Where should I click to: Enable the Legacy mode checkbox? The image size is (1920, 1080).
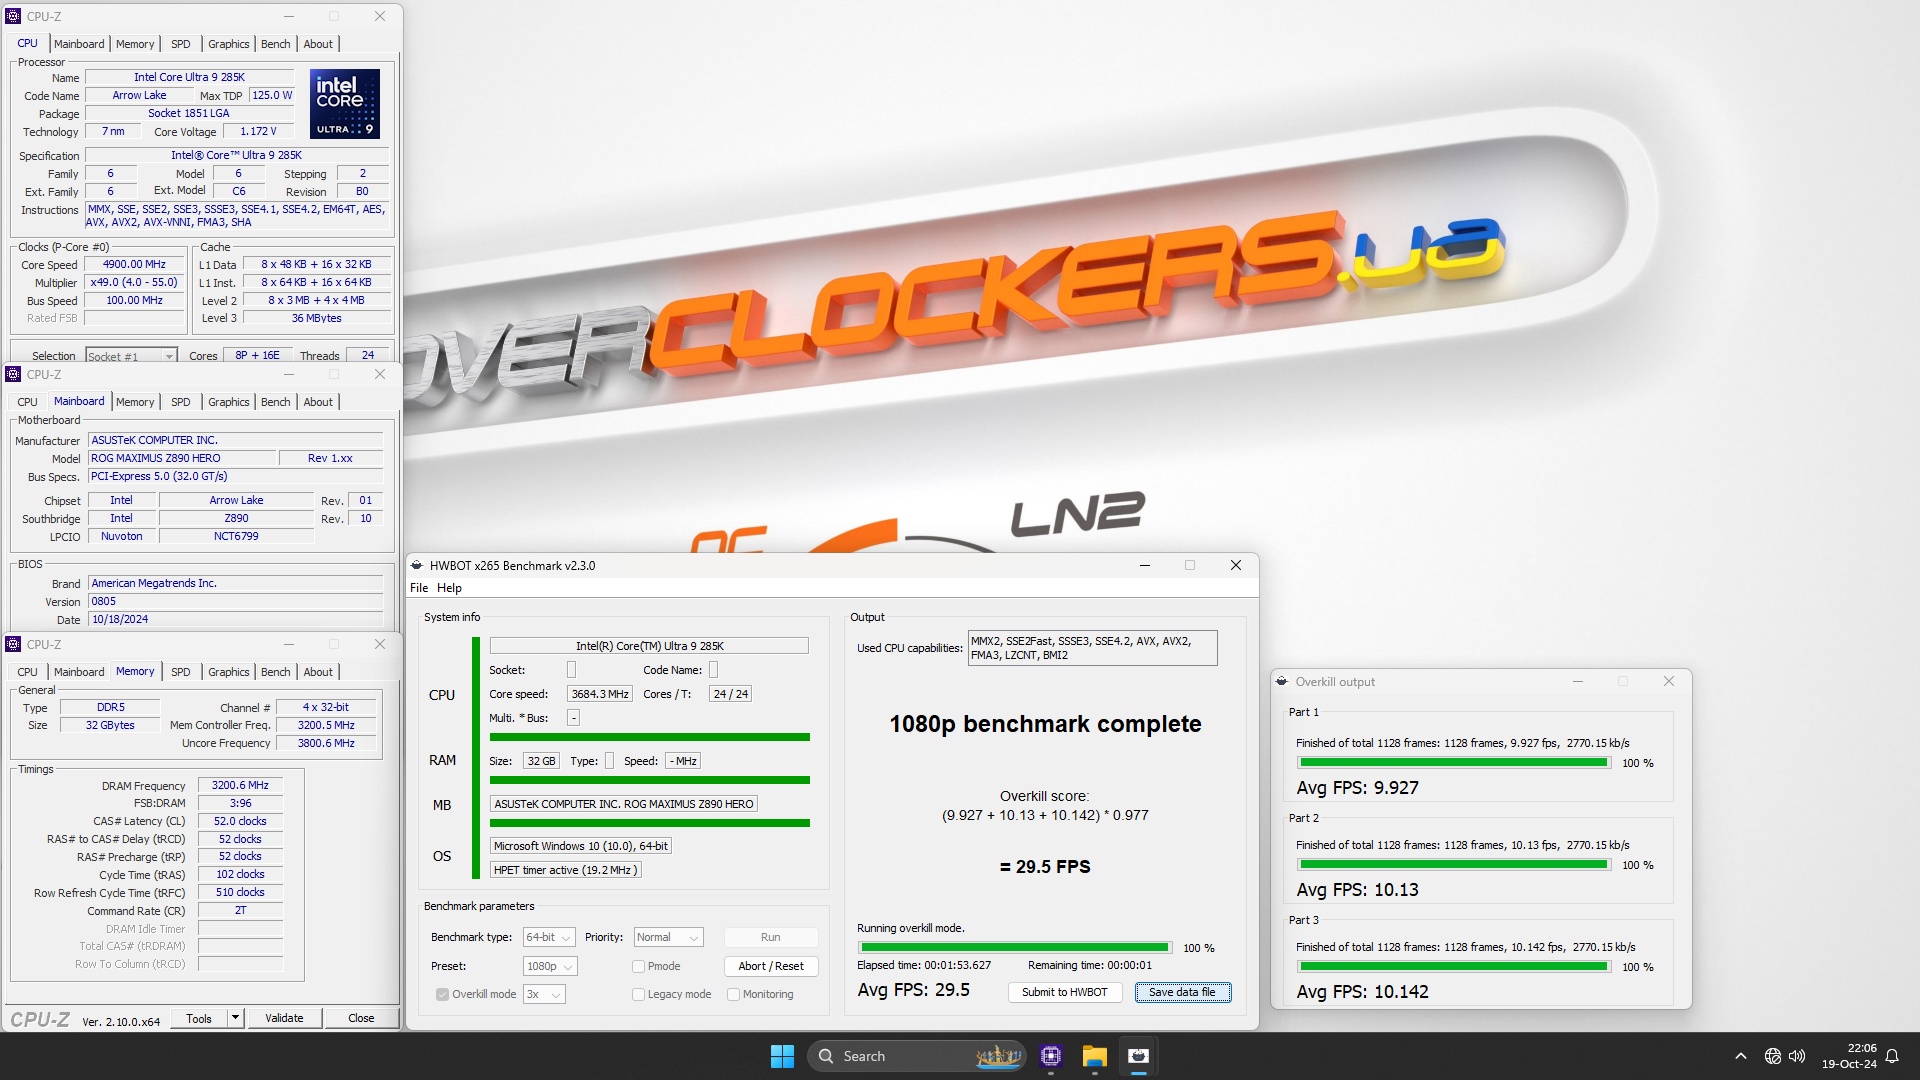[638, 994]
